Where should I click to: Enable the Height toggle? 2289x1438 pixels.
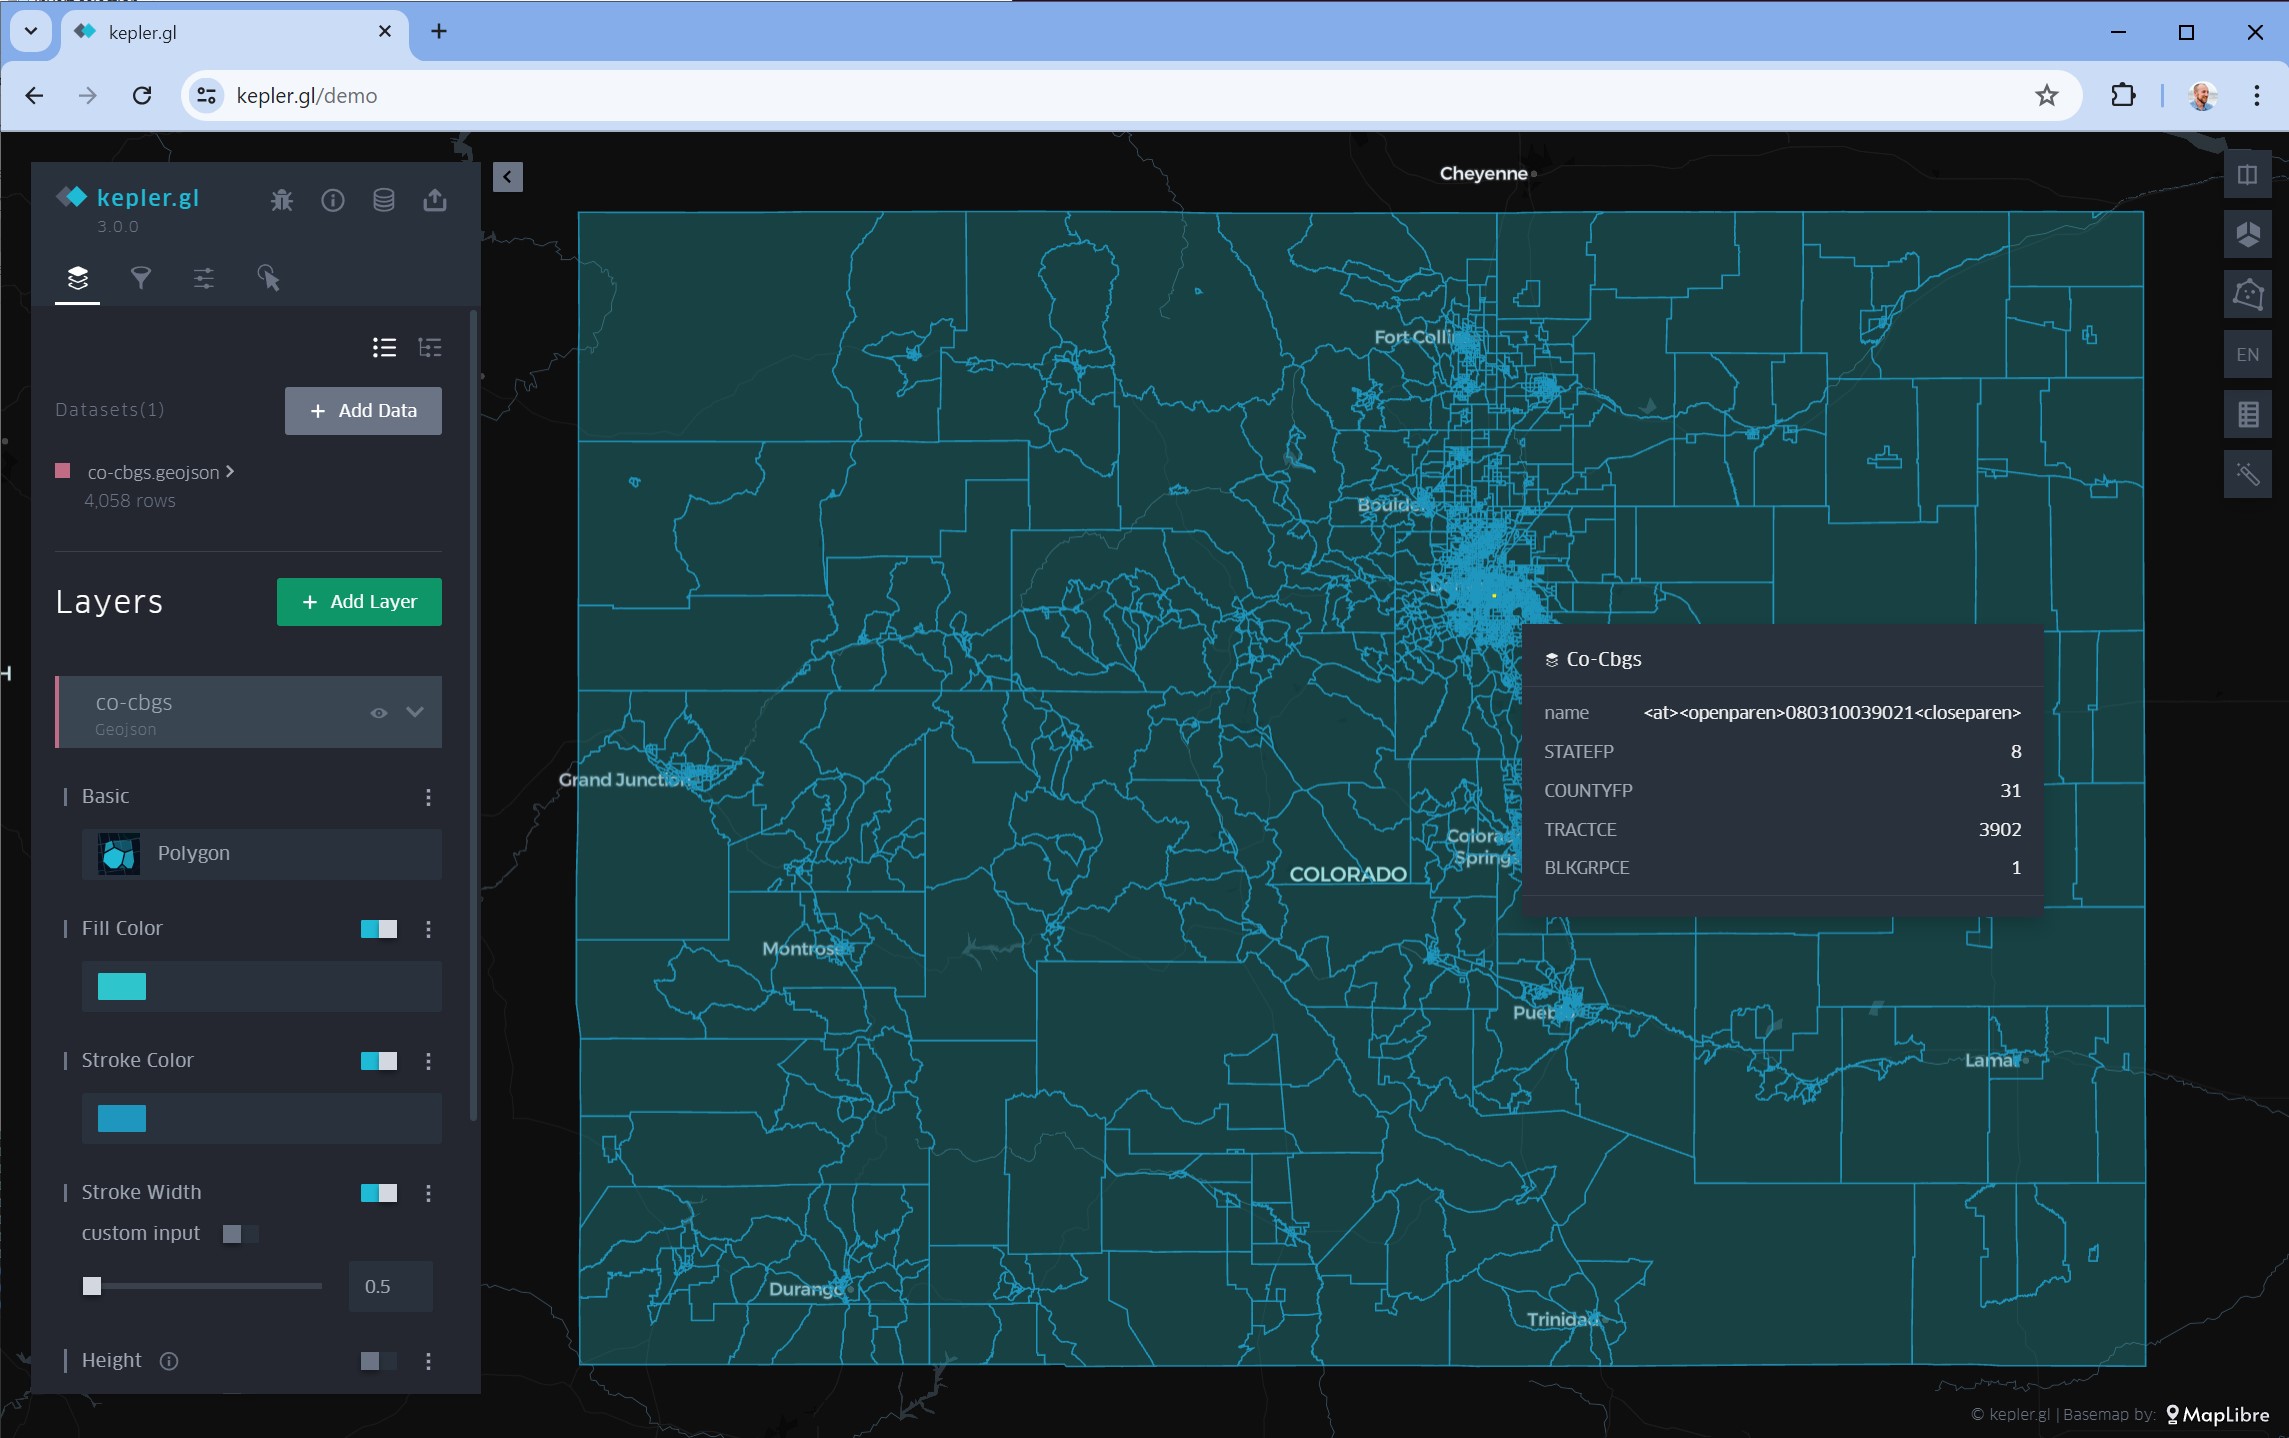tap(379, 1361)
